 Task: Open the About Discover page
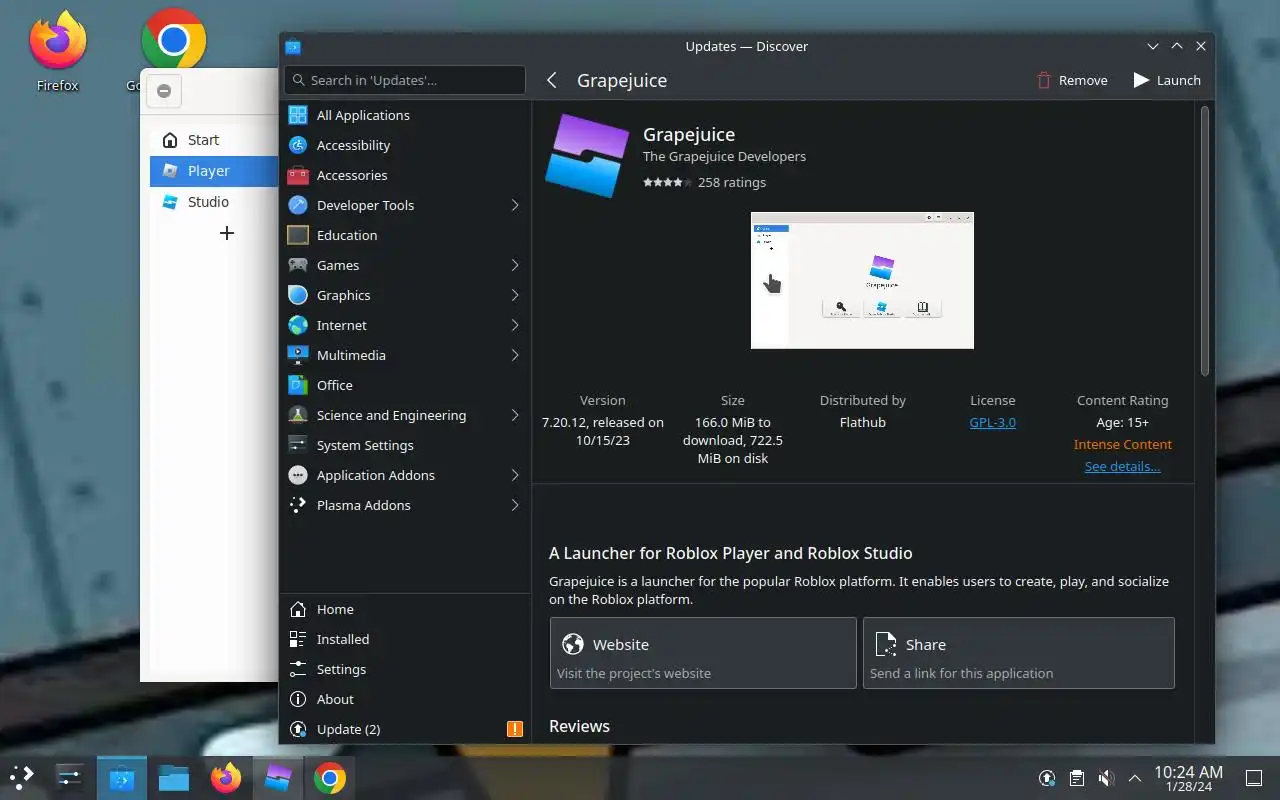pos(405,699)
